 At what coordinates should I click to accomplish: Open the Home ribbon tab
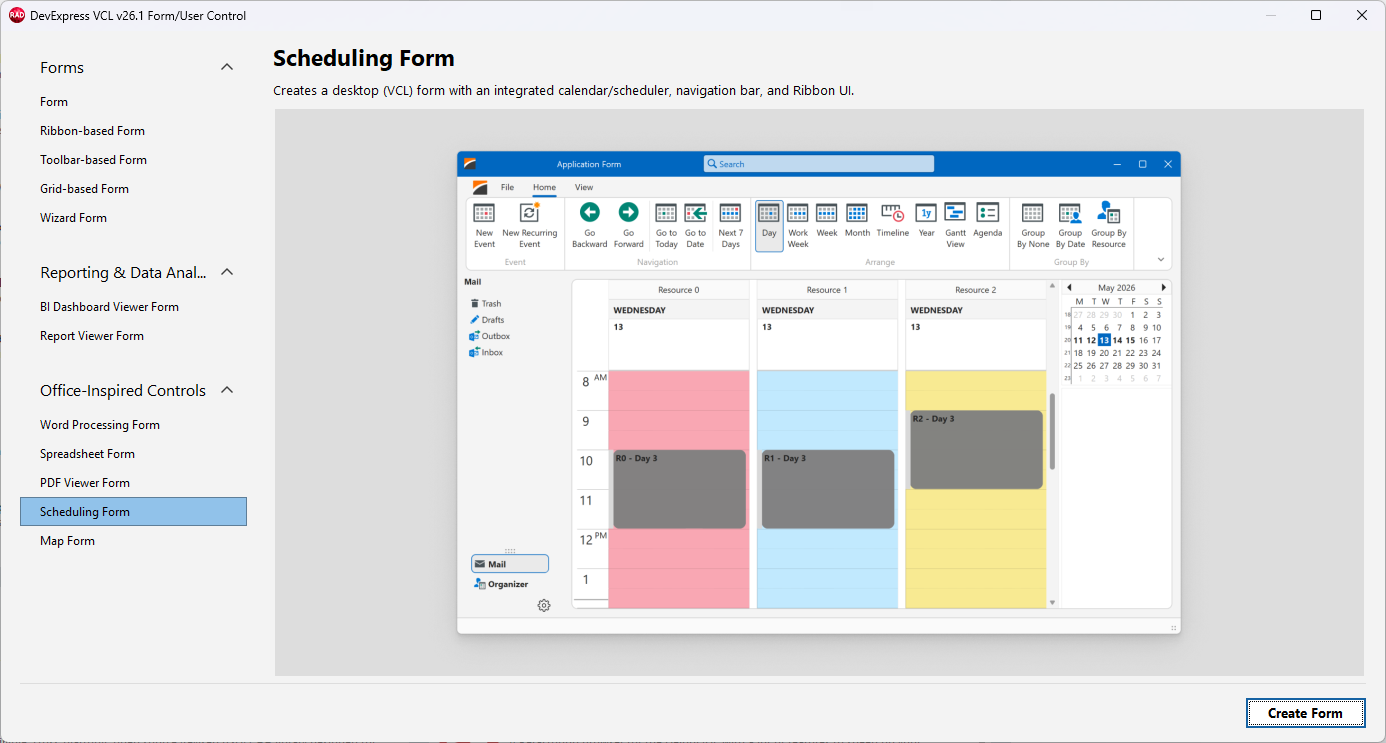544,187
